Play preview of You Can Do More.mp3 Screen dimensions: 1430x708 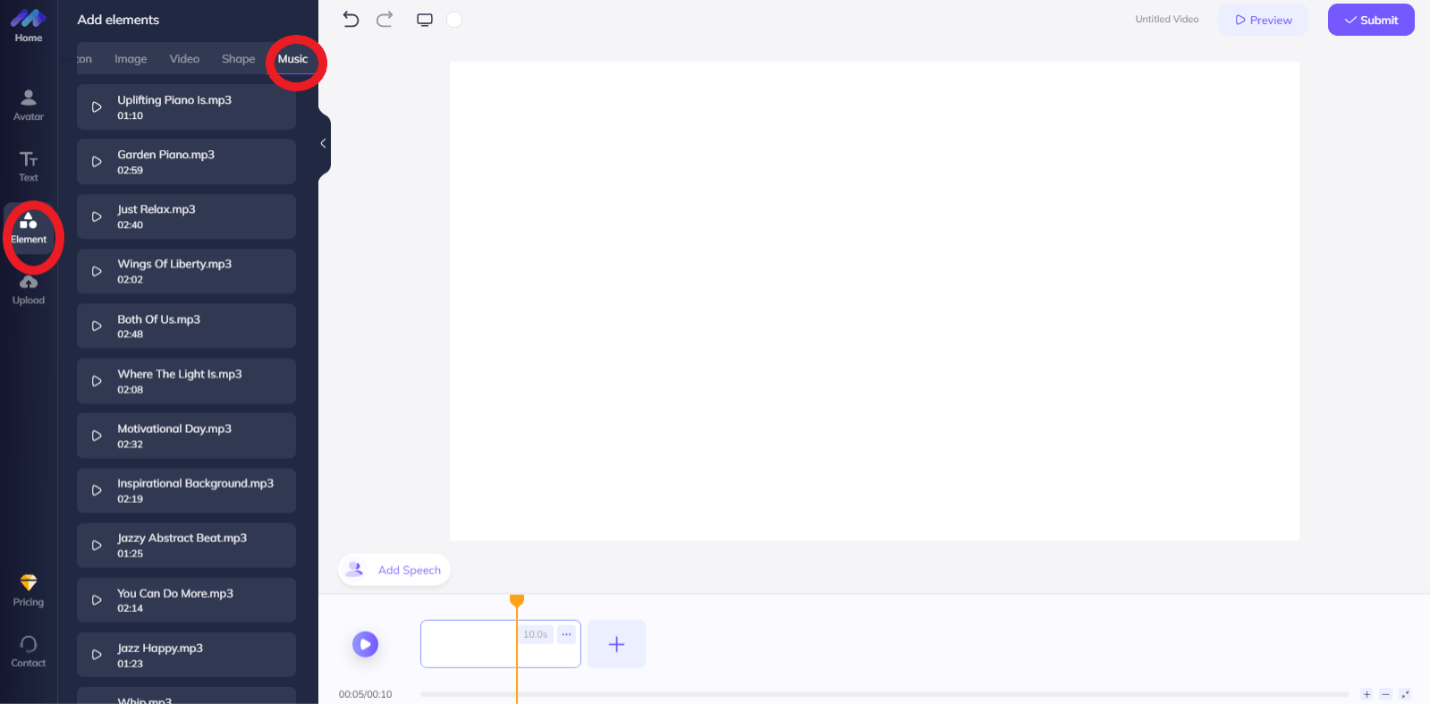(x=97, y=600)
